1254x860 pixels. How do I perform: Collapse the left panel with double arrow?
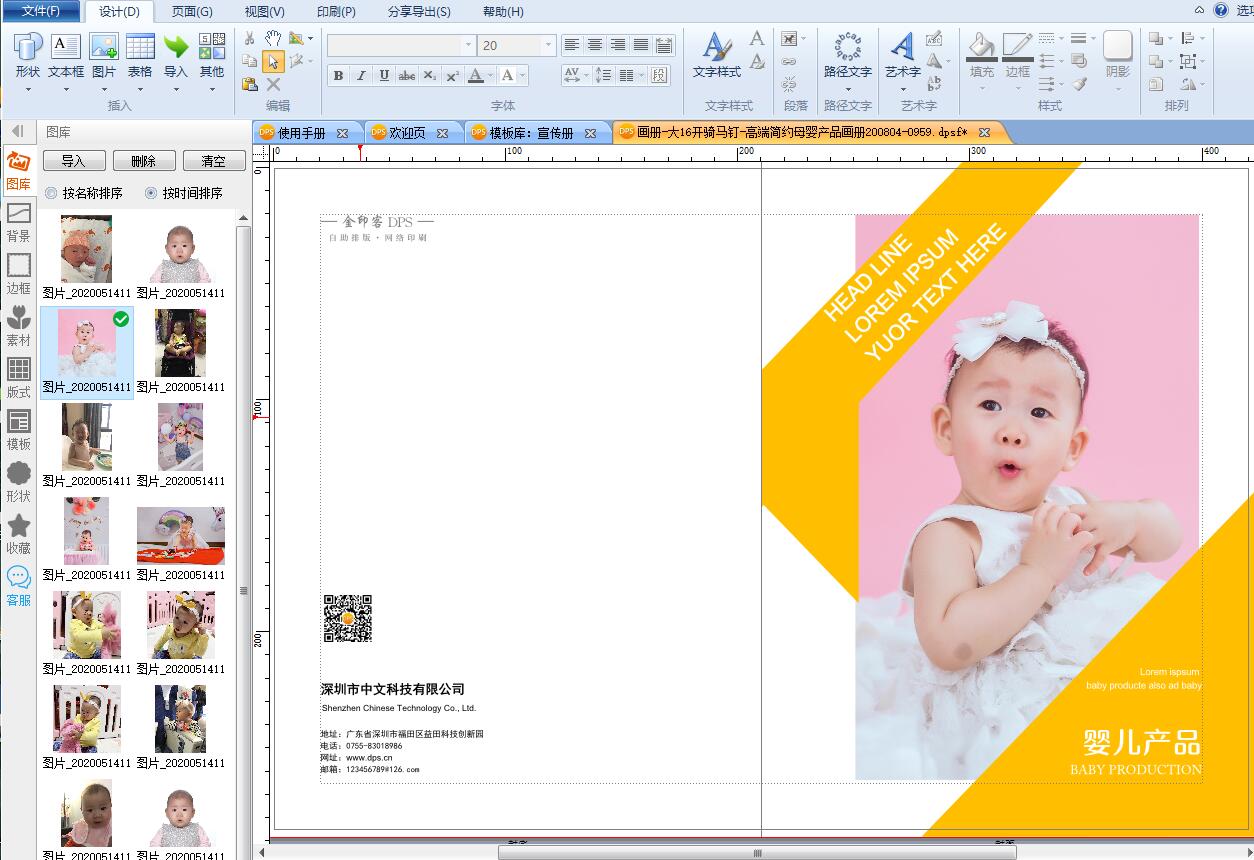coord(17,131)
